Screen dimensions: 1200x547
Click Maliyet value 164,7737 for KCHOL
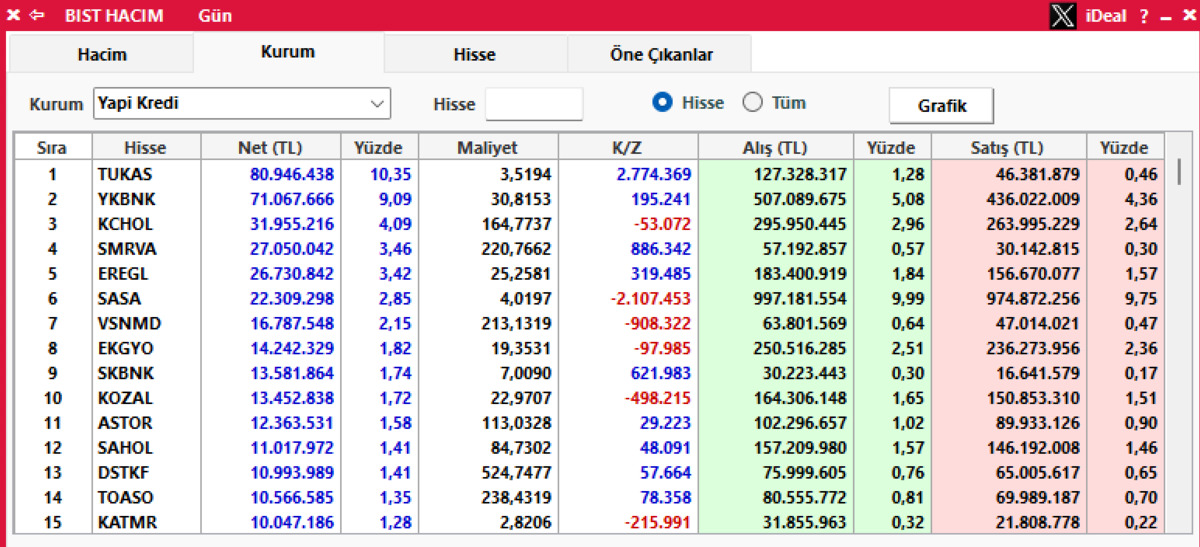[517, 224]
